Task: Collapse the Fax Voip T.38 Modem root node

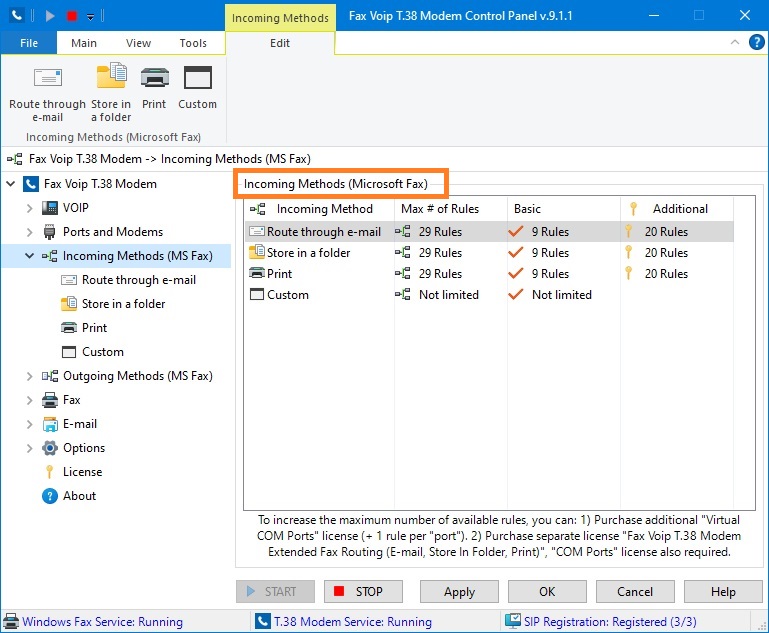Action: 10,184
